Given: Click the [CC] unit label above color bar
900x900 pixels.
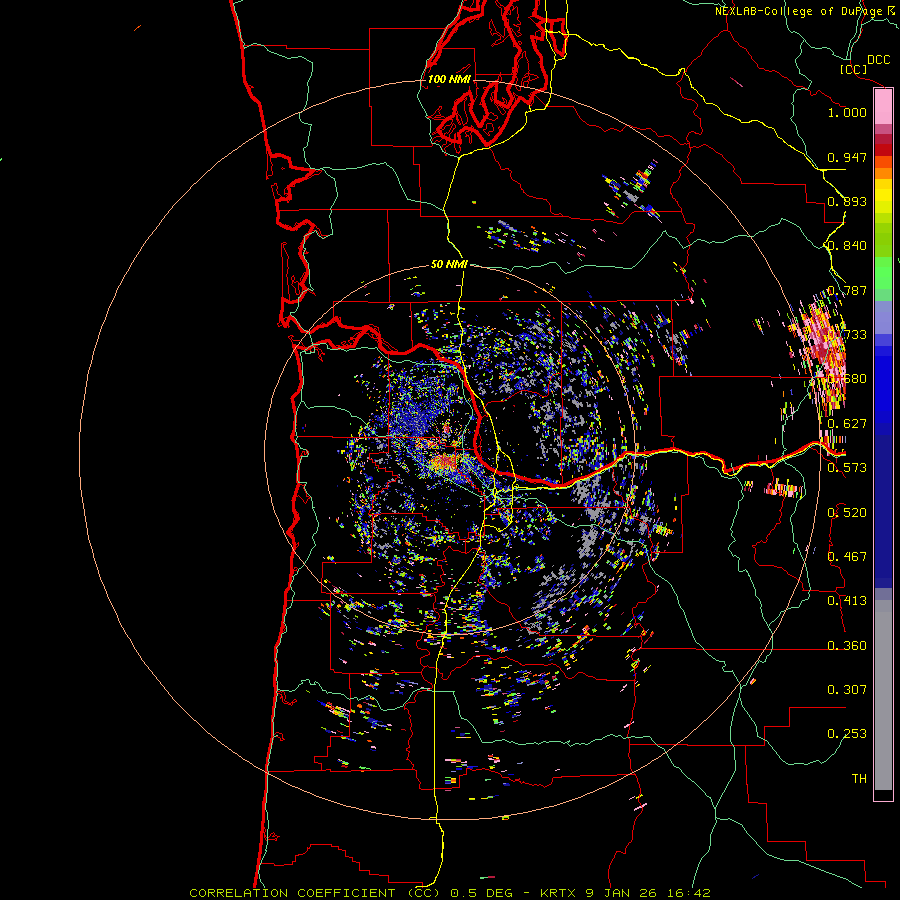Looking at the screenshot, I should point(853,69).
